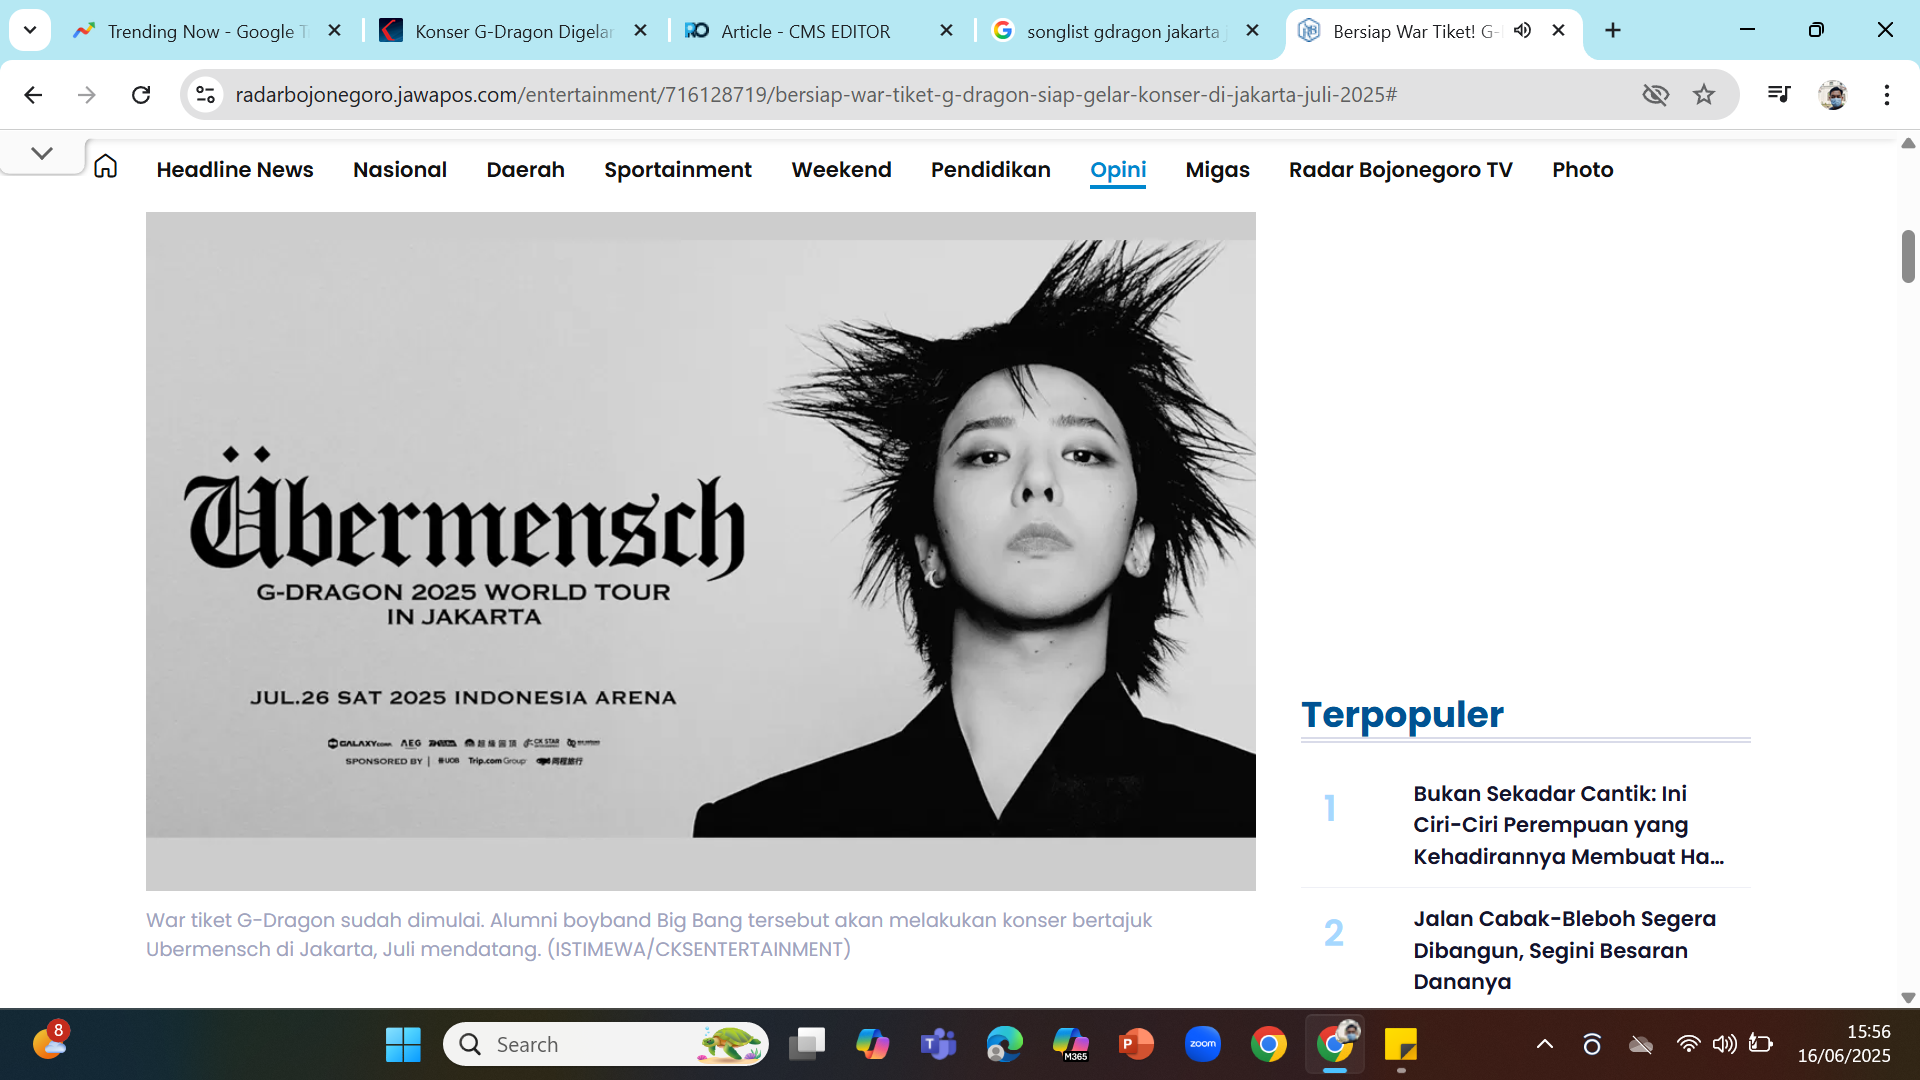Image resolution: width=1920 pixels, height=1080 pixels.
Task: Open the Windows Start menu
Action: pyautogui.click(x=403, y=1044)
